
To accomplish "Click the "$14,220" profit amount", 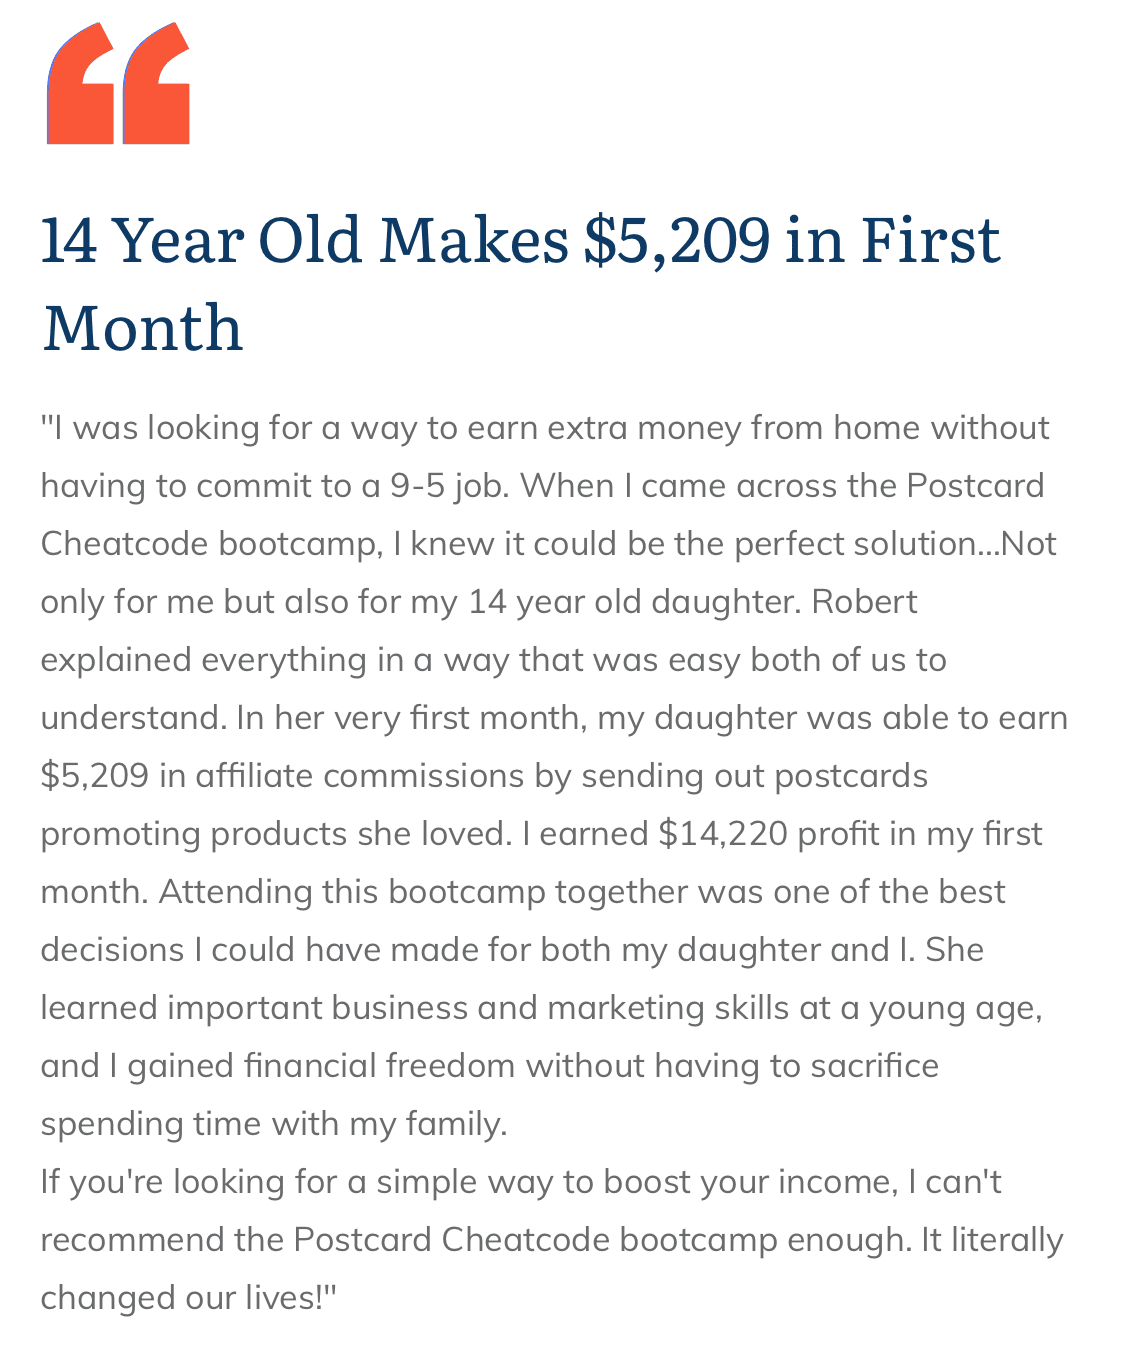I will [x=723, y=834].
